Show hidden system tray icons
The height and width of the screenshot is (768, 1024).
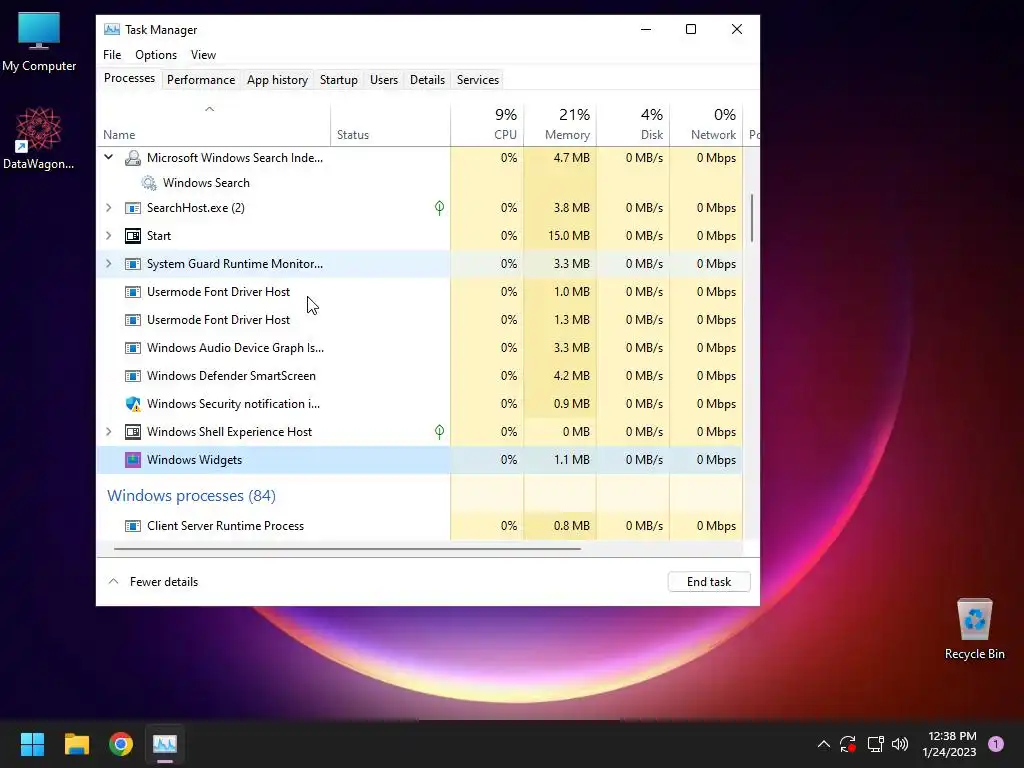pos(824,744)
